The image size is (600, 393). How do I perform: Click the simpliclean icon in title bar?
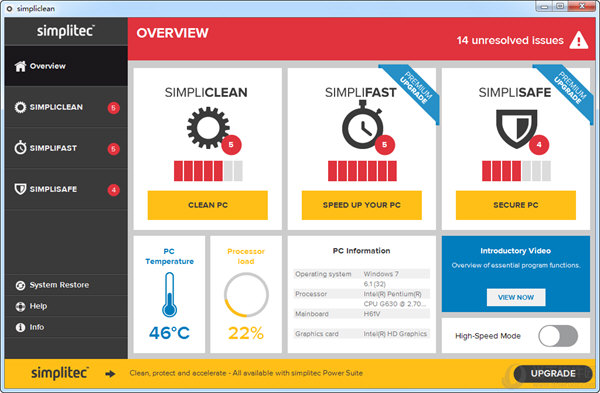(10, 8)
